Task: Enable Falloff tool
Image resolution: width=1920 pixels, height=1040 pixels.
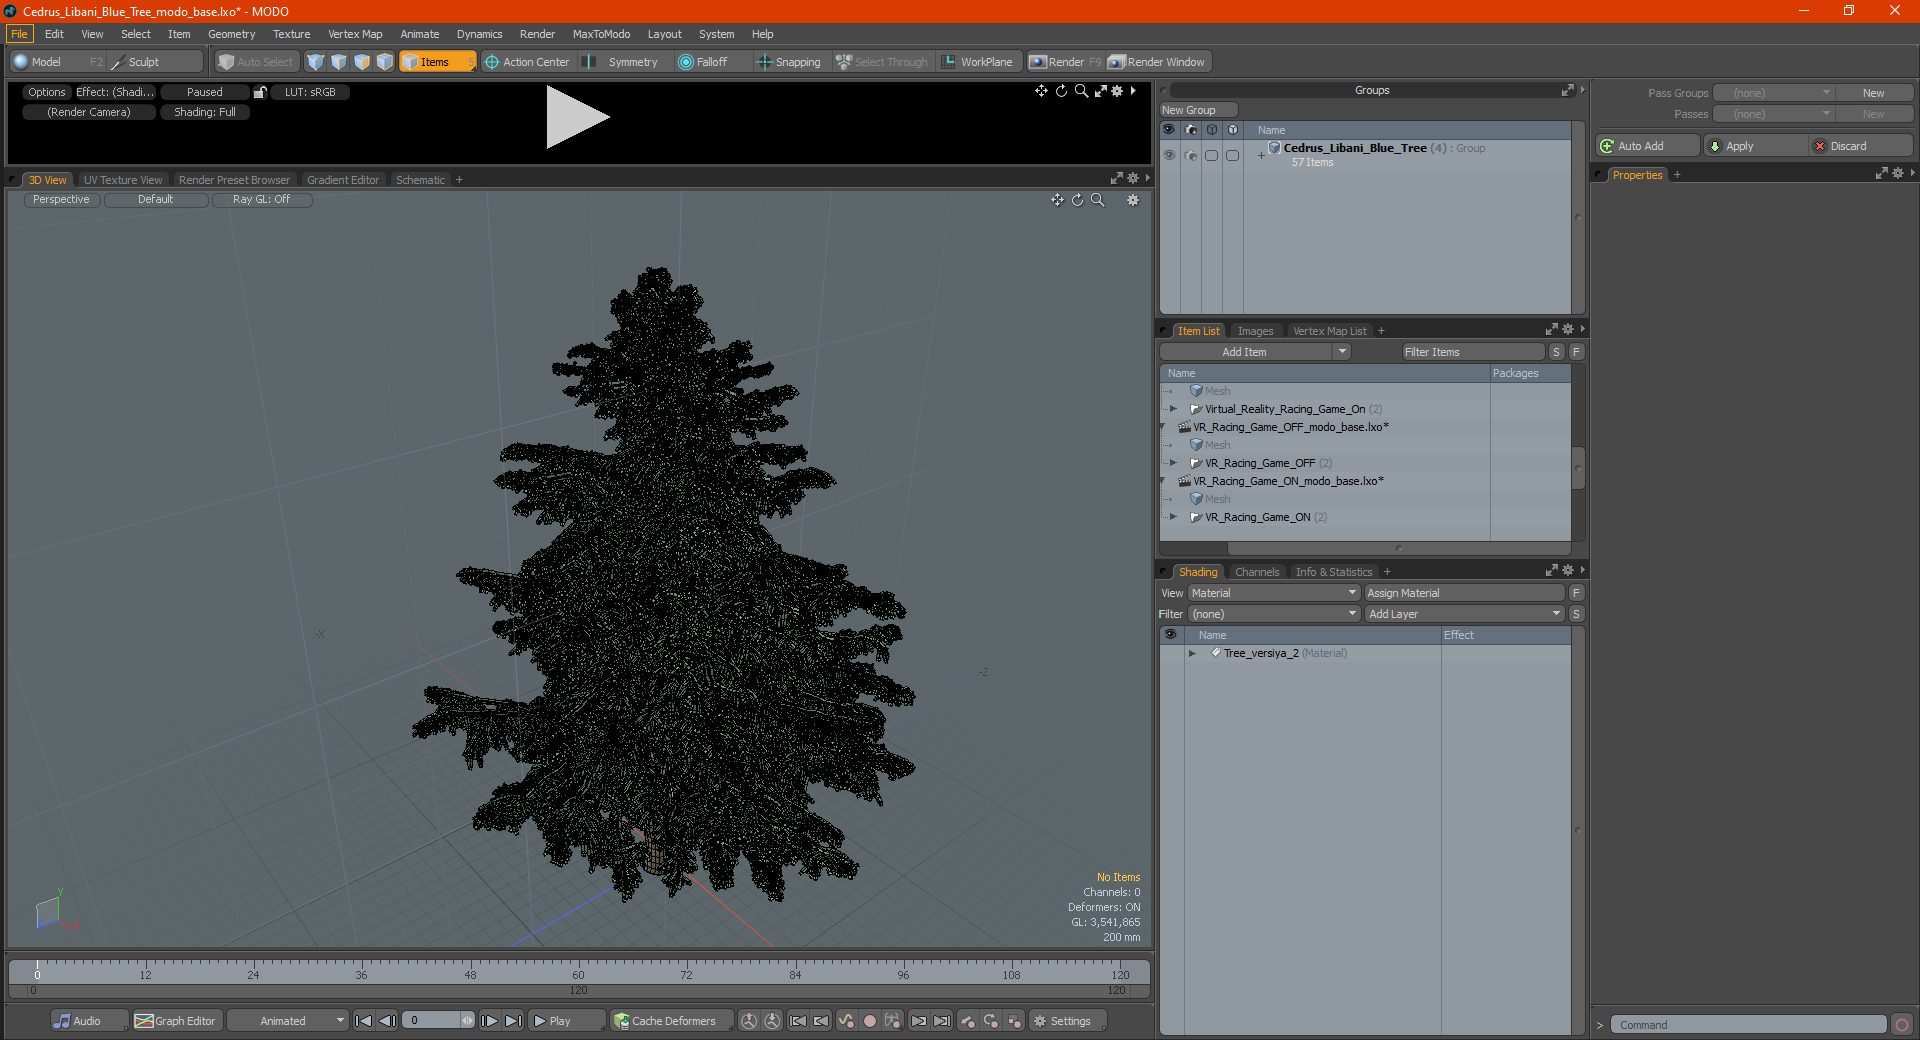Action: coord(704,62)
